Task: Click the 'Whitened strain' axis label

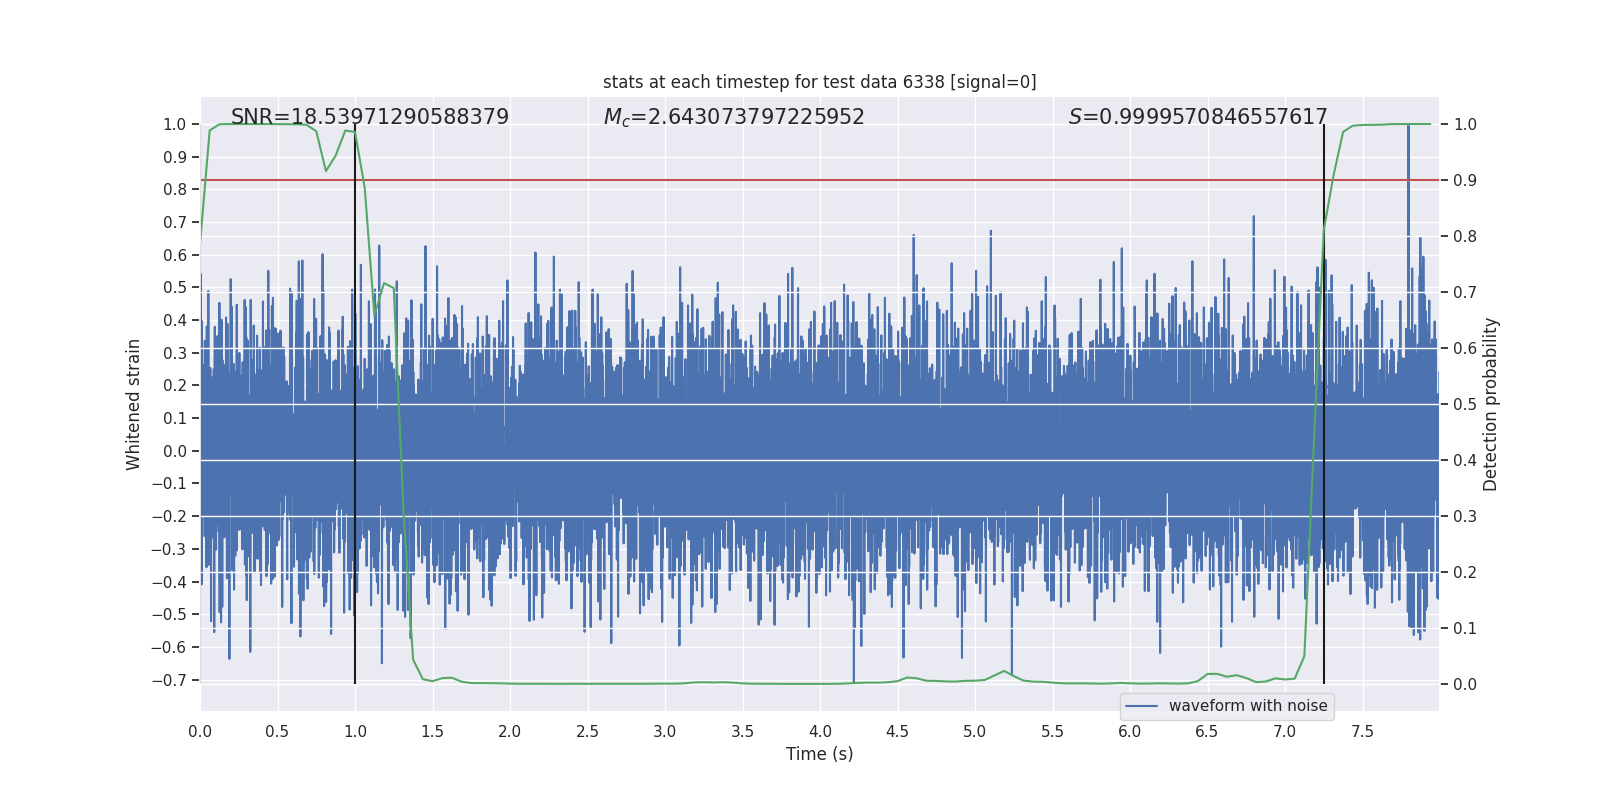Action: [x=134, y=404]
